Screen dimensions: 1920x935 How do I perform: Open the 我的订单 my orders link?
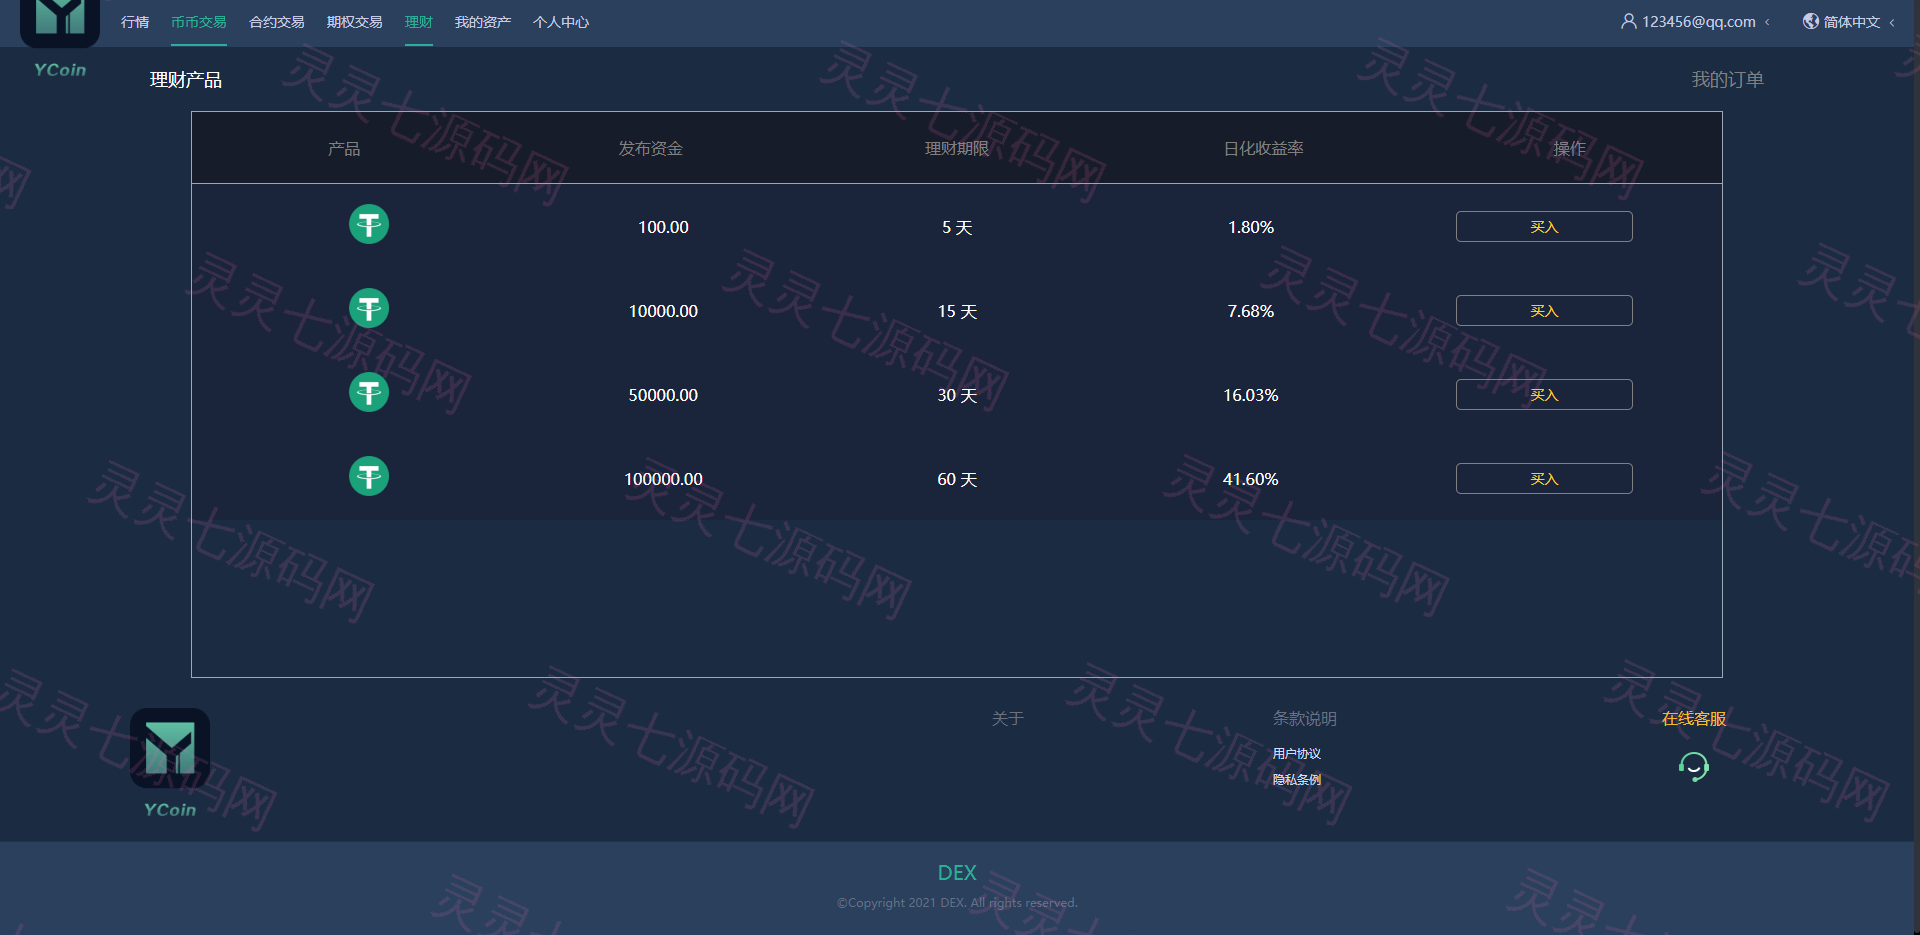1727,80
